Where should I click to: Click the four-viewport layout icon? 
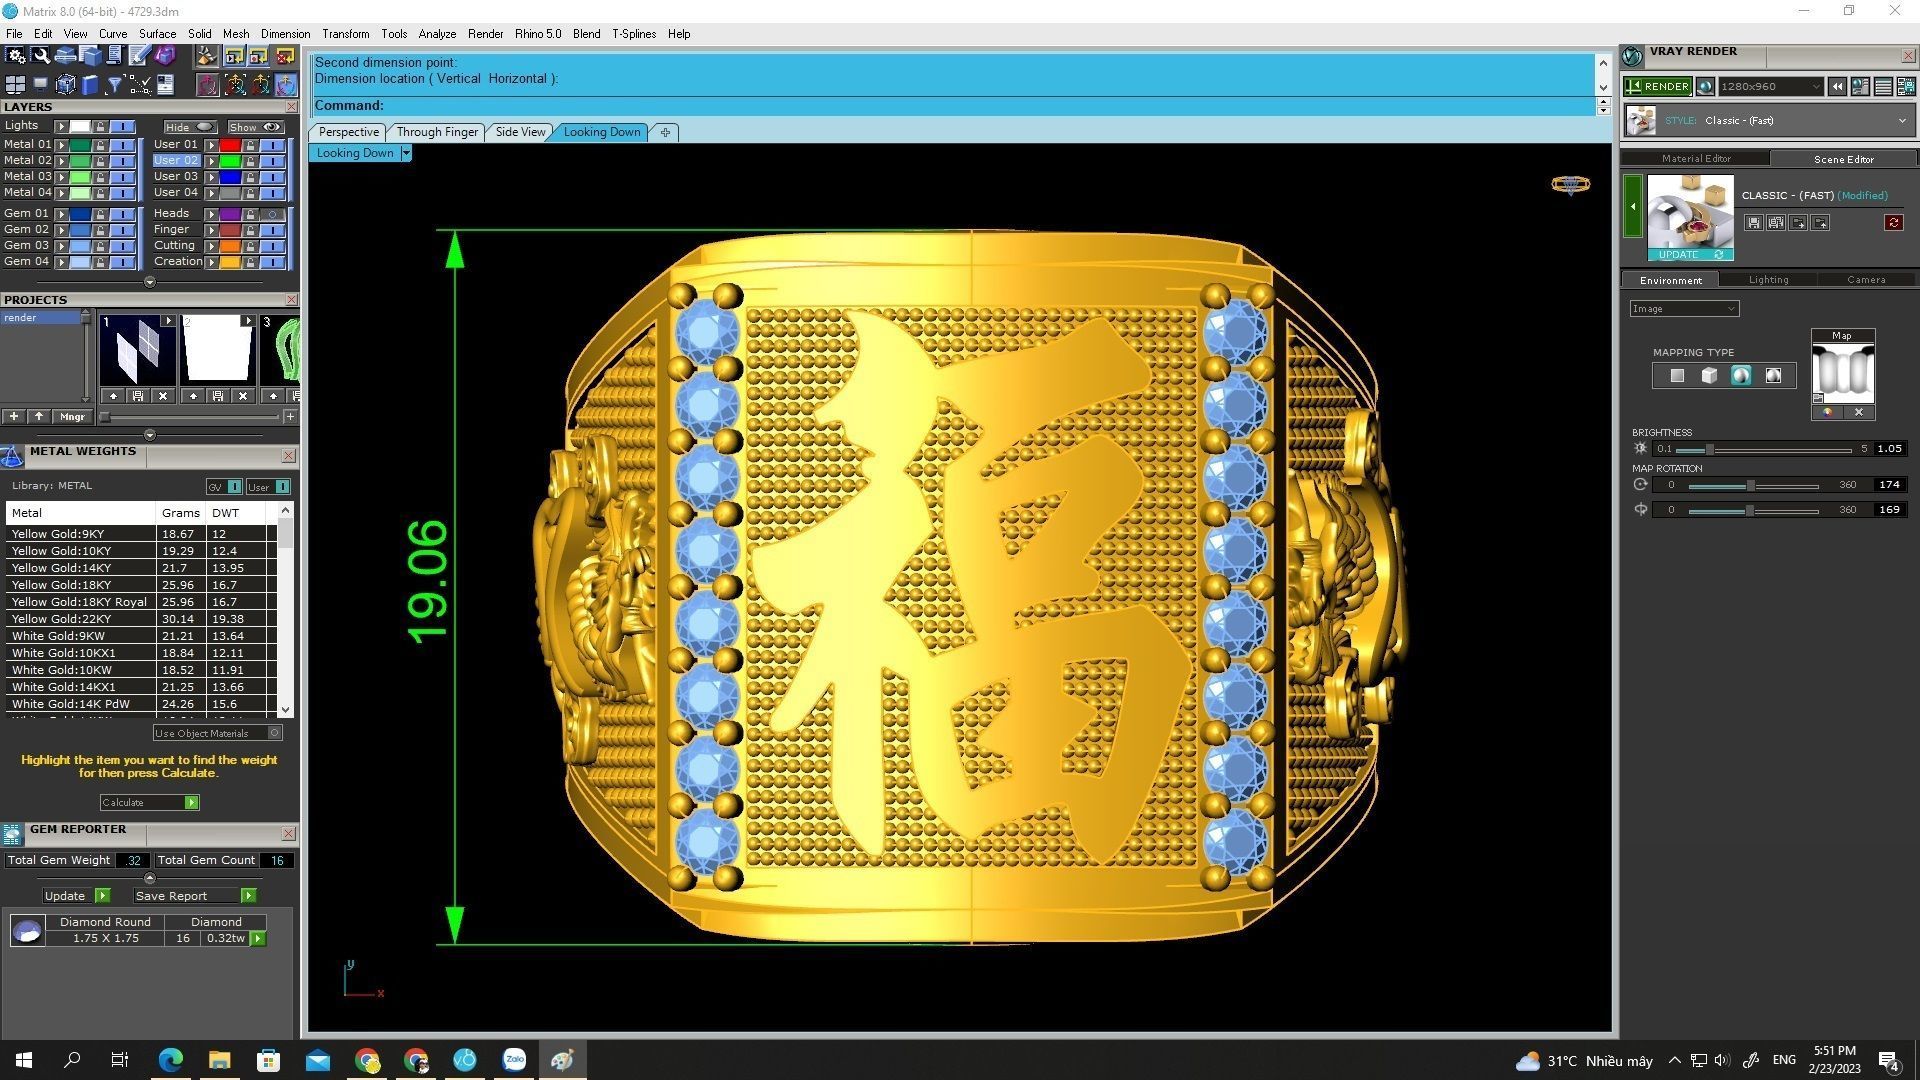click(15, 85)
